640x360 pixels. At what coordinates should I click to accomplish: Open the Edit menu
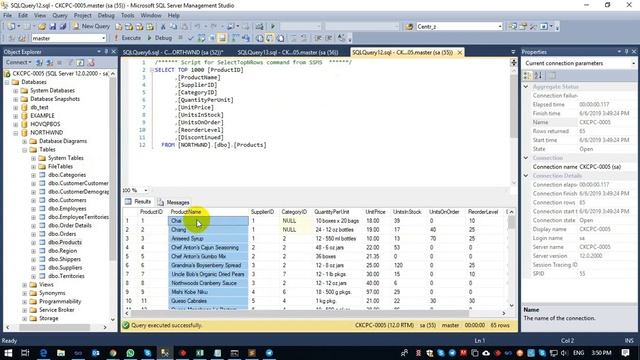click(x=23, y=15)
